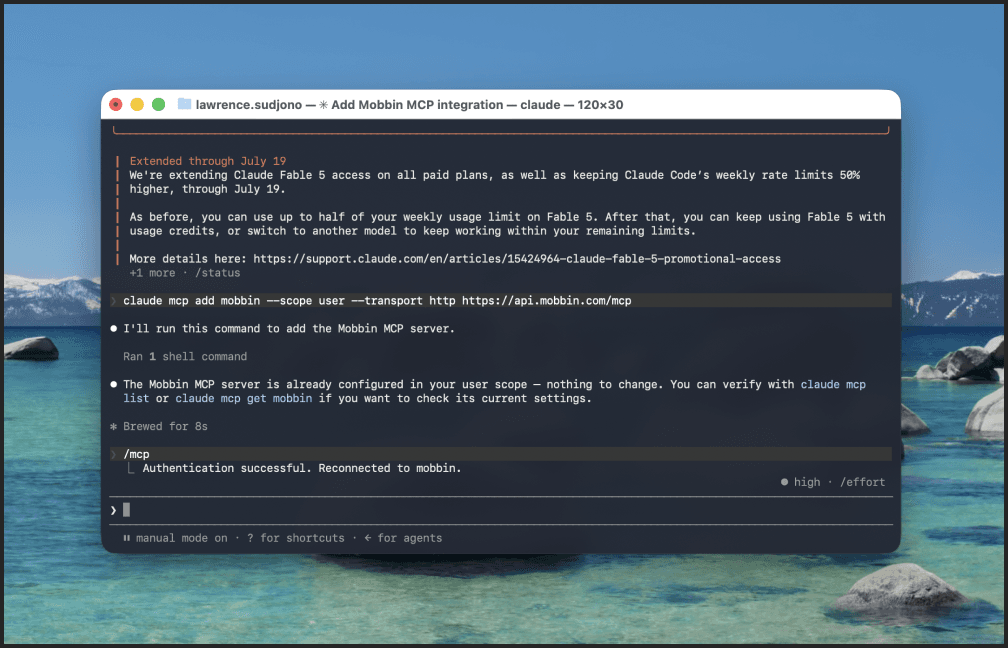This screenshot has width=1008, height=648.
Task: Click the '← for agents' hint
Action: [403, 538]
